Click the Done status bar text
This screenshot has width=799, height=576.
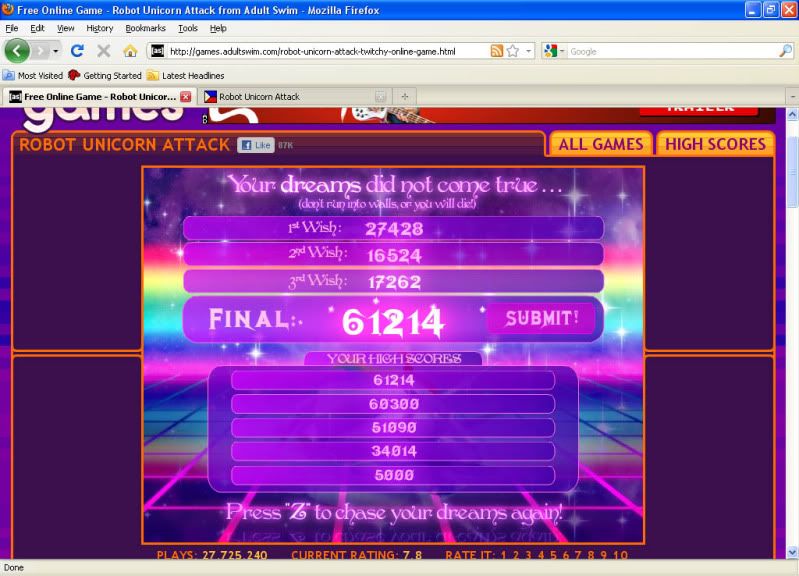(x=14, y=568)
